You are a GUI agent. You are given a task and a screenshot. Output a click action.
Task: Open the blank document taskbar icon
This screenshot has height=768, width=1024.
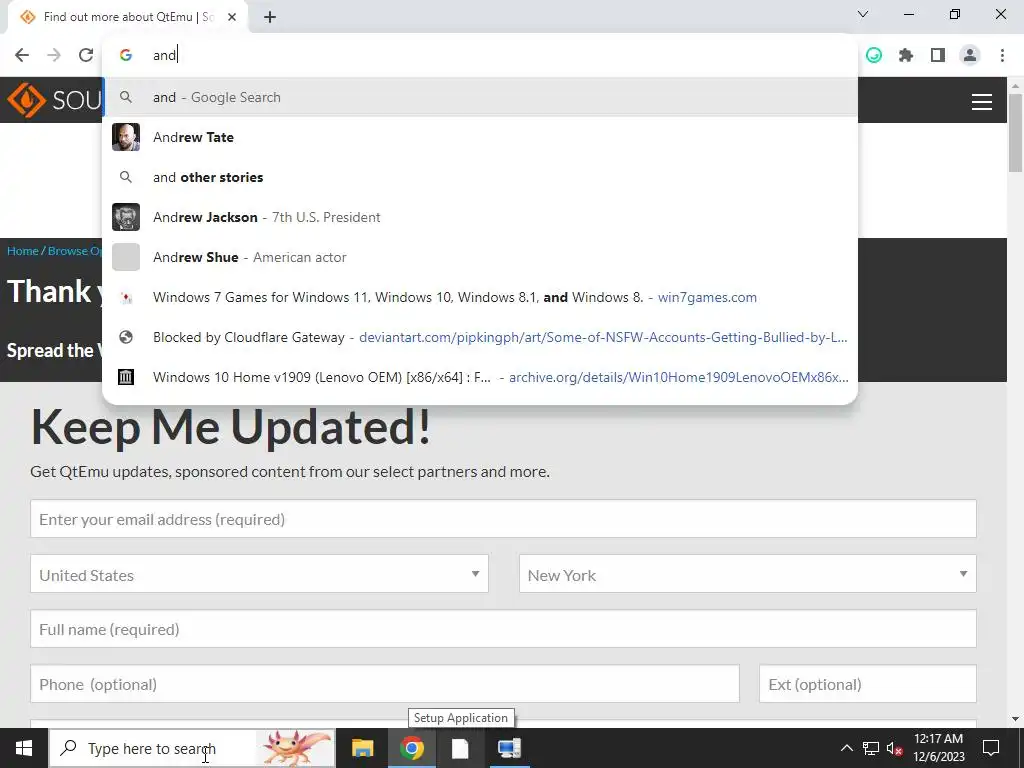coord(460,748)
